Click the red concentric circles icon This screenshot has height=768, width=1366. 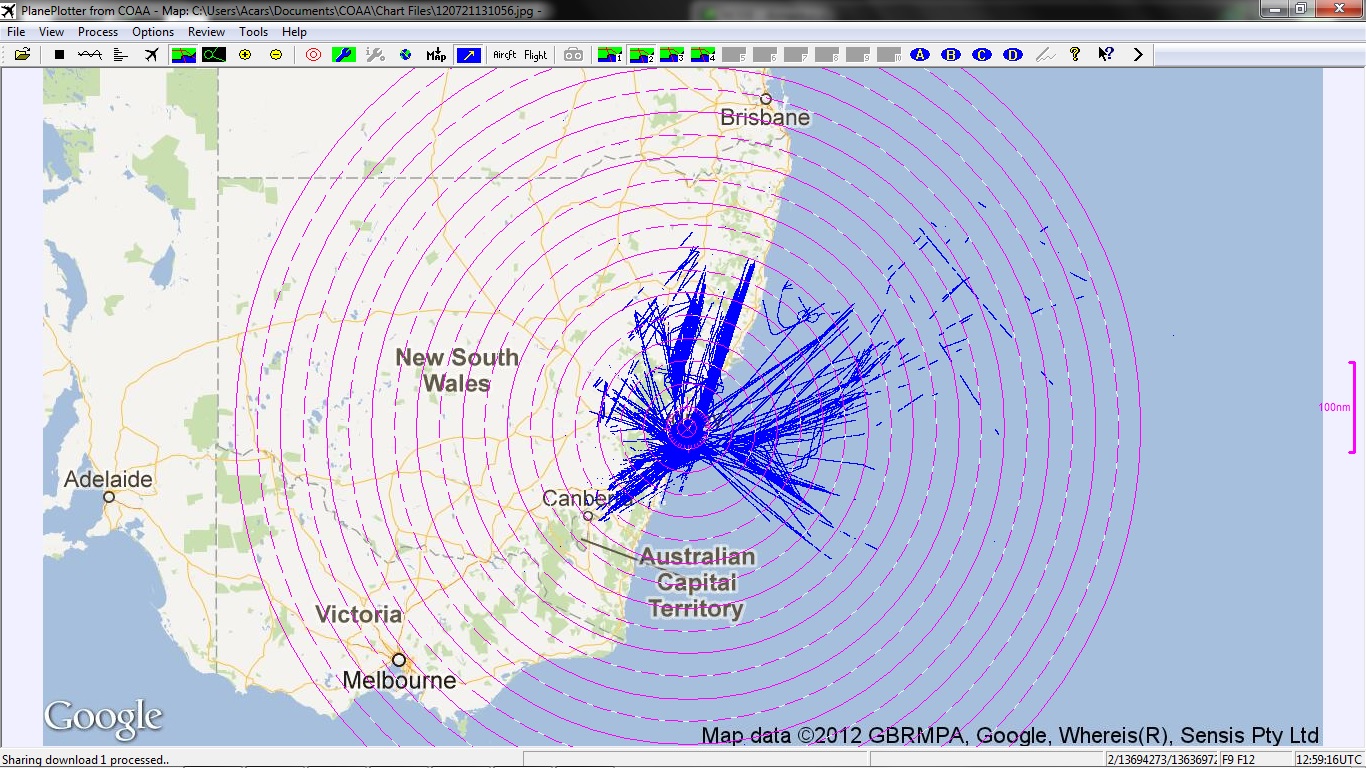[x=313, y=55]
